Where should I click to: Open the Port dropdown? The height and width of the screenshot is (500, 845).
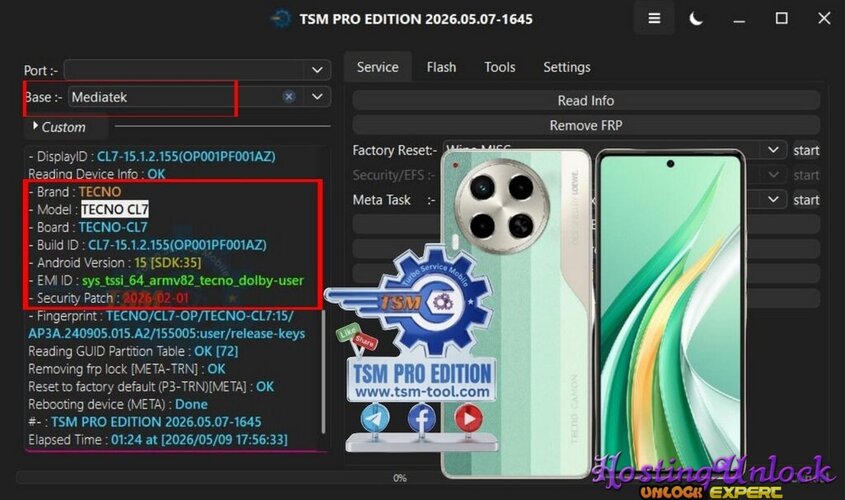pyautogui.click(x=317, y=70)
